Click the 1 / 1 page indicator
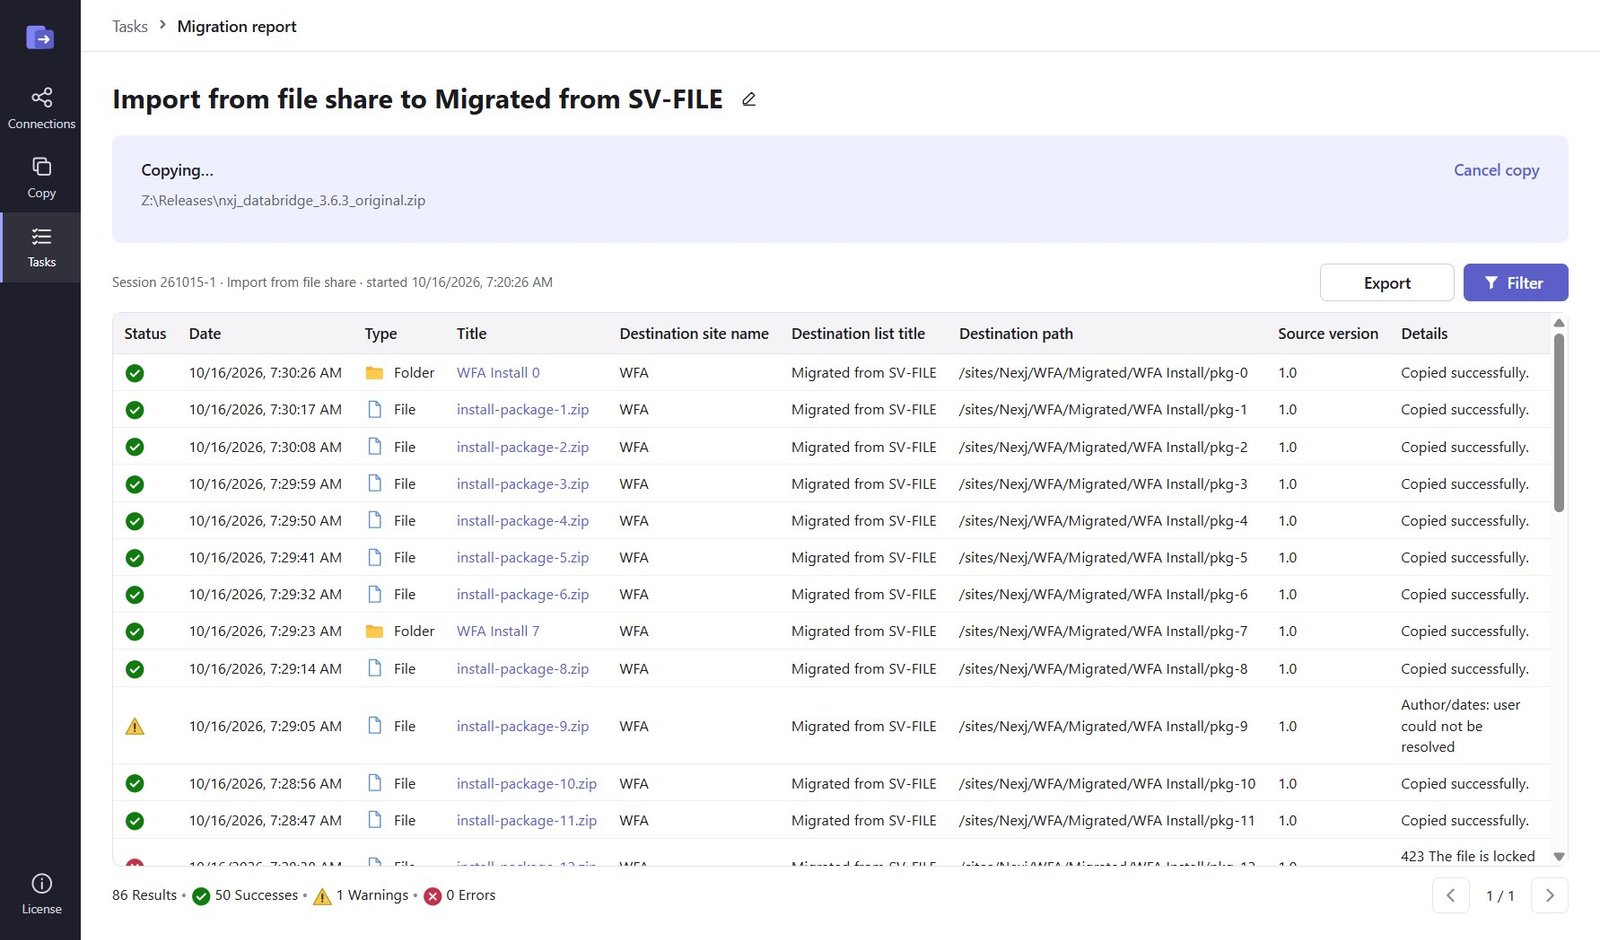This screenshot has width=1600, height=940. pyautogui.click(x=1500, y=896)
